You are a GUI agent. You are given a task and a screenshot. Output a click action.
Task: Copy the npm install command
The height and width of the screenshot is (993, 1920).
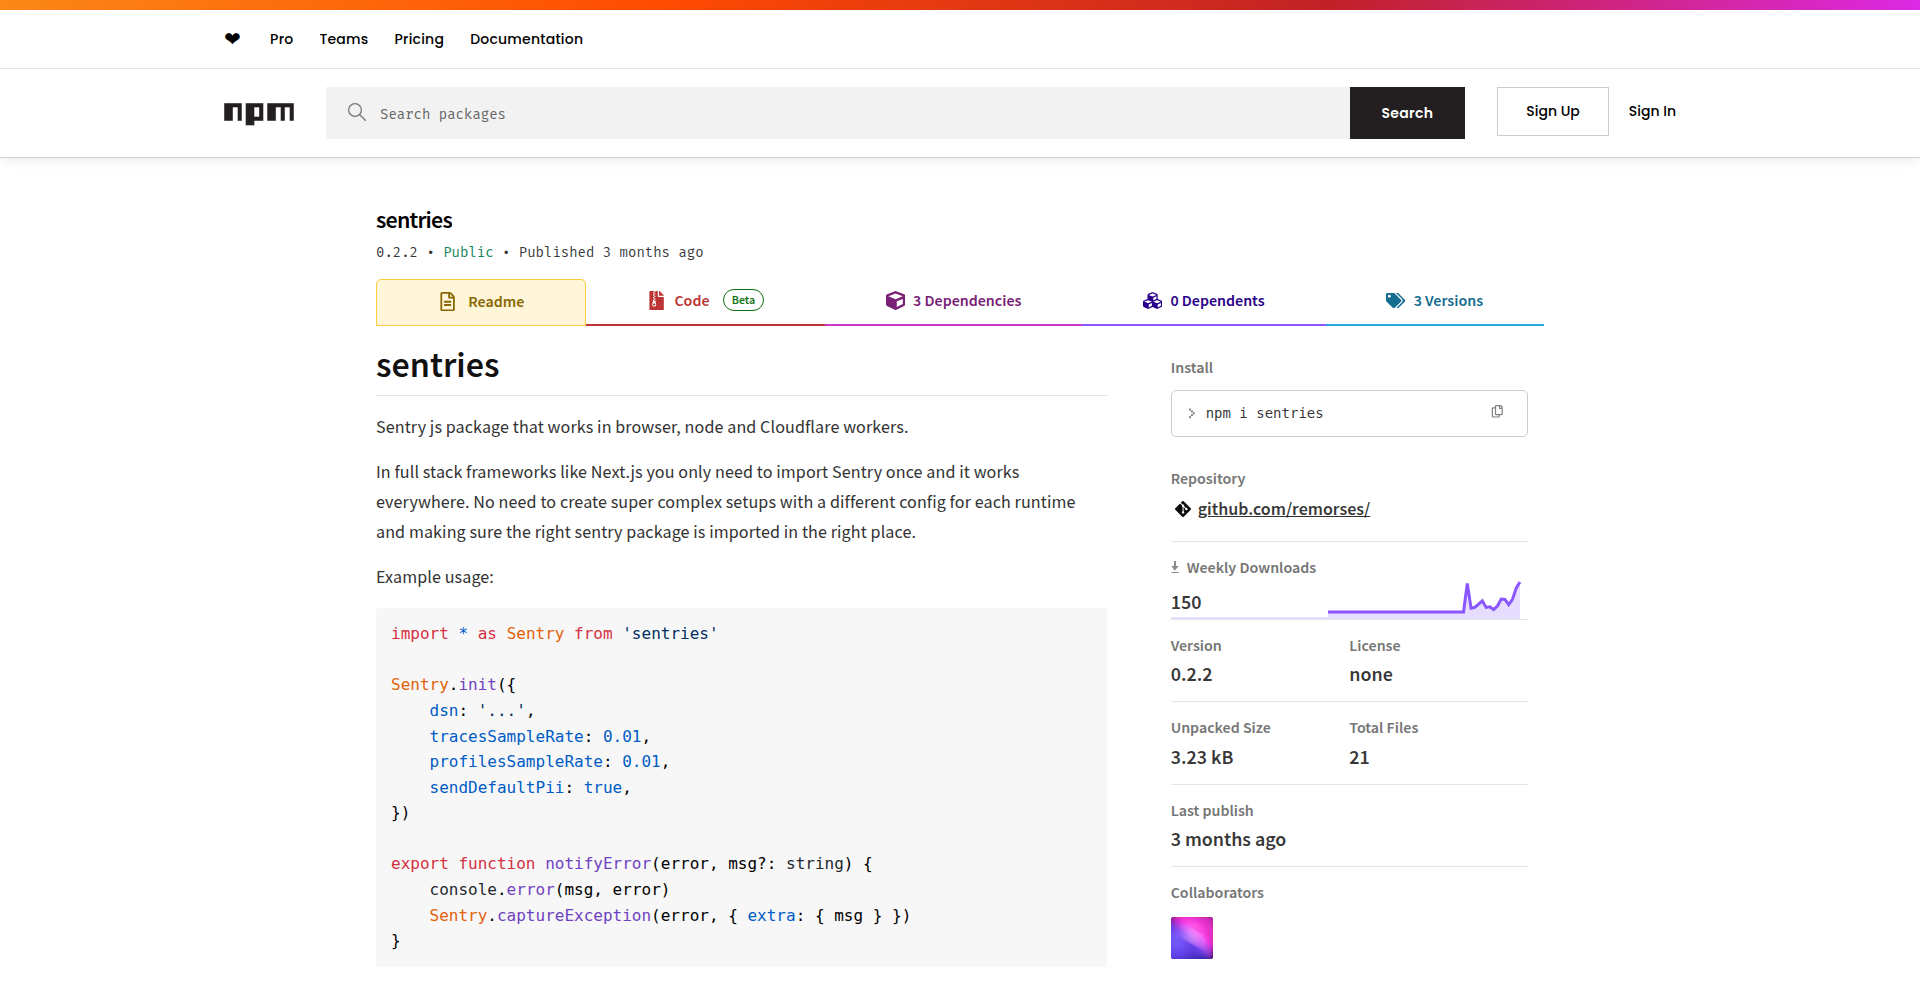click(1497, 412)
